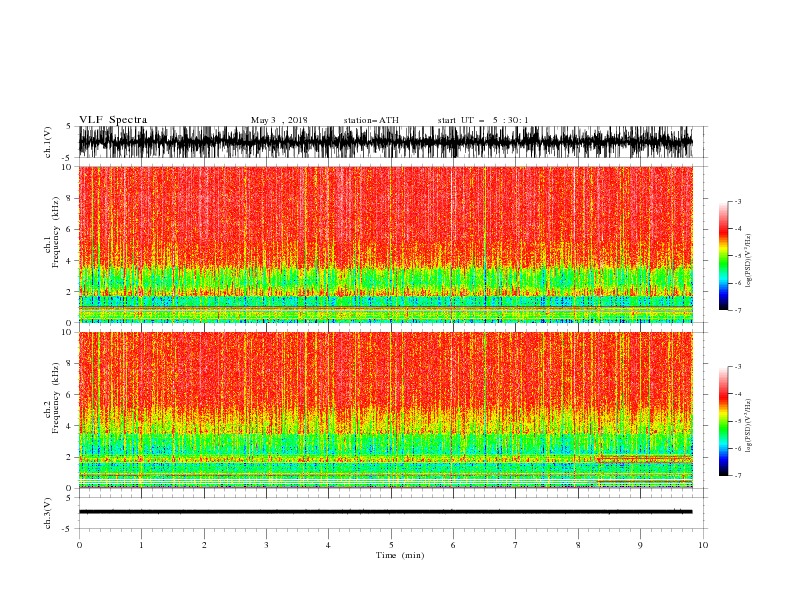Click the "ch.1(V)" axis label
Image resolution: width=792 pixels, height=612 pixels.
pyautogui.click(x=48, y=142)
